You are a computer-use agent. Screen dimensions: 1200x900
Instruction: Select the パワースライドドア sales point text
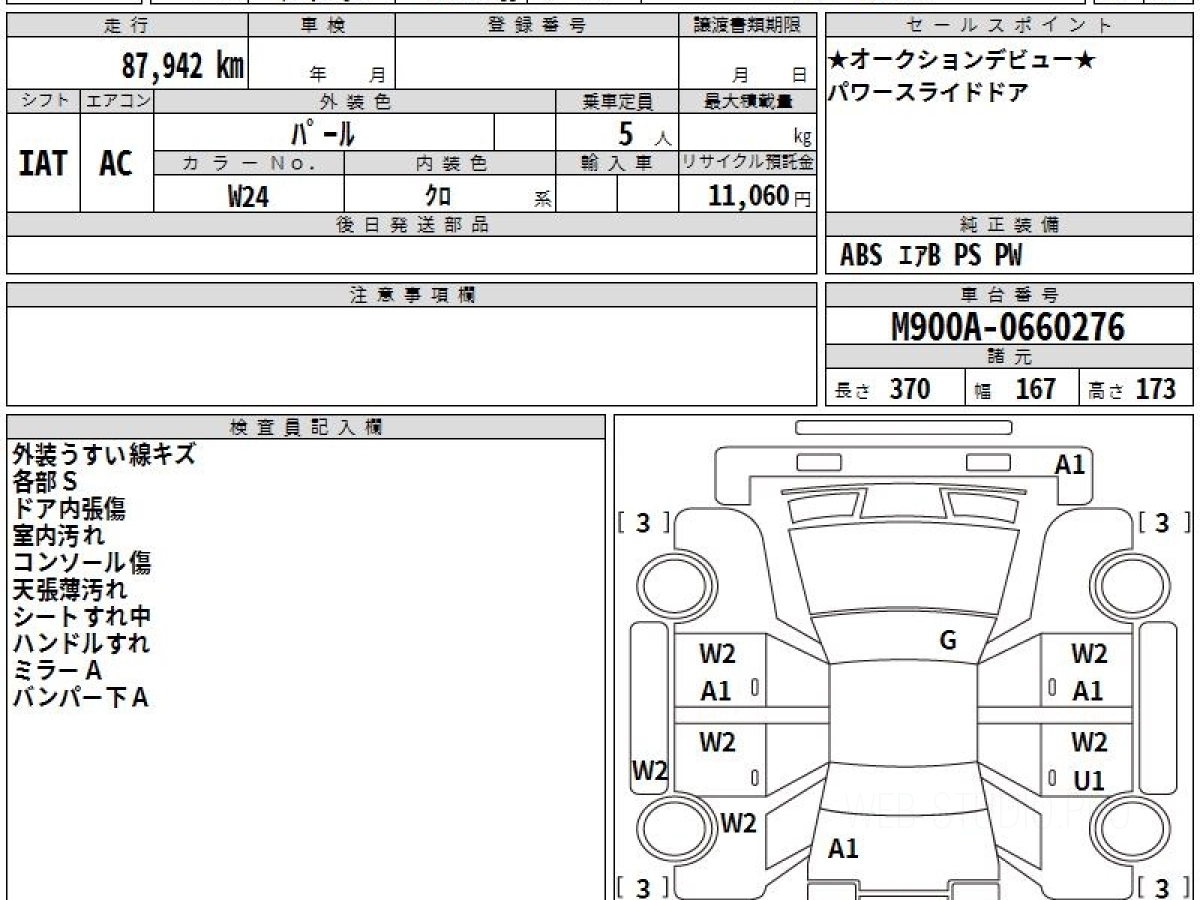[x=927, y=93]
